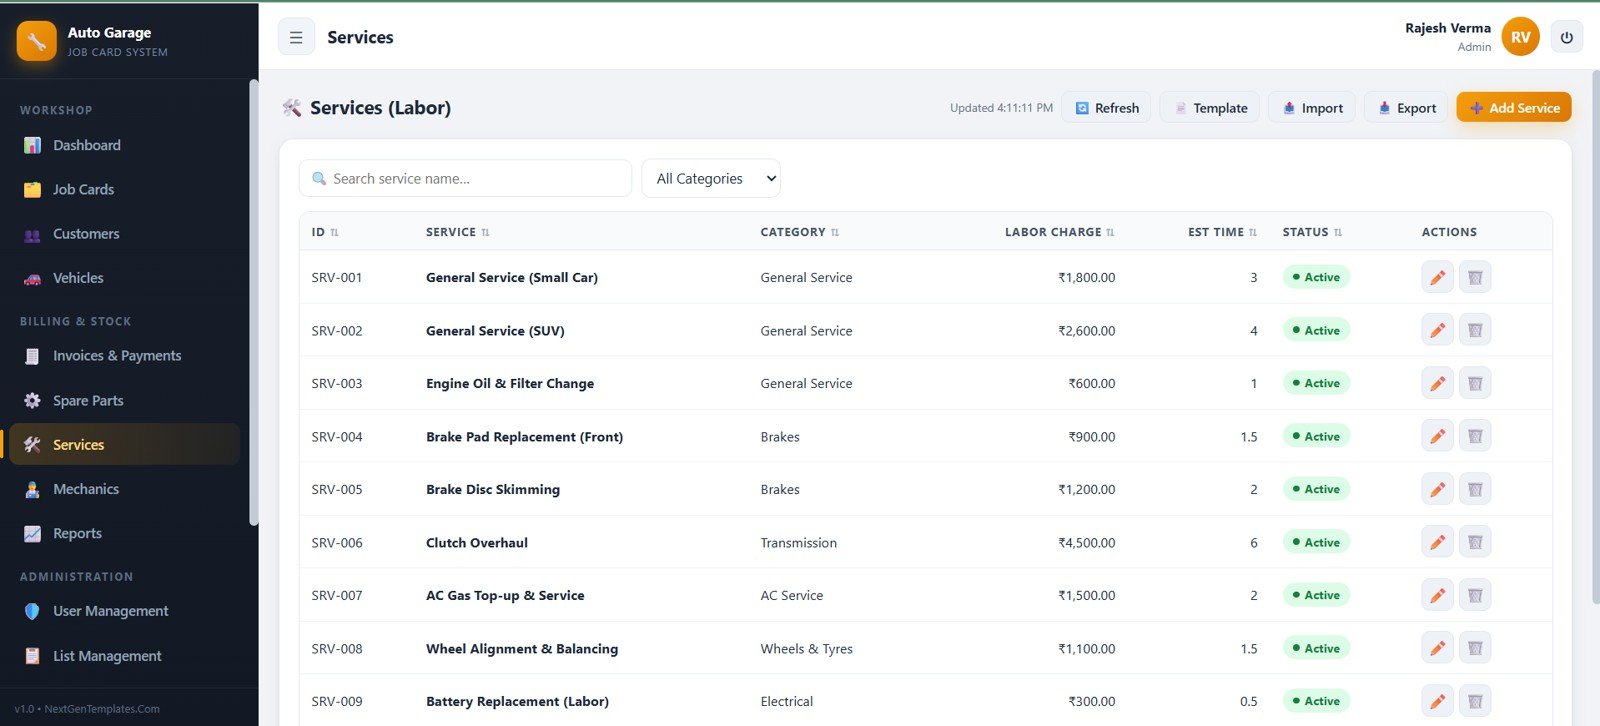Open Customers in sidebar
Image resolution: width=1600 pixels, height=726 pixels.
[125, 234]
